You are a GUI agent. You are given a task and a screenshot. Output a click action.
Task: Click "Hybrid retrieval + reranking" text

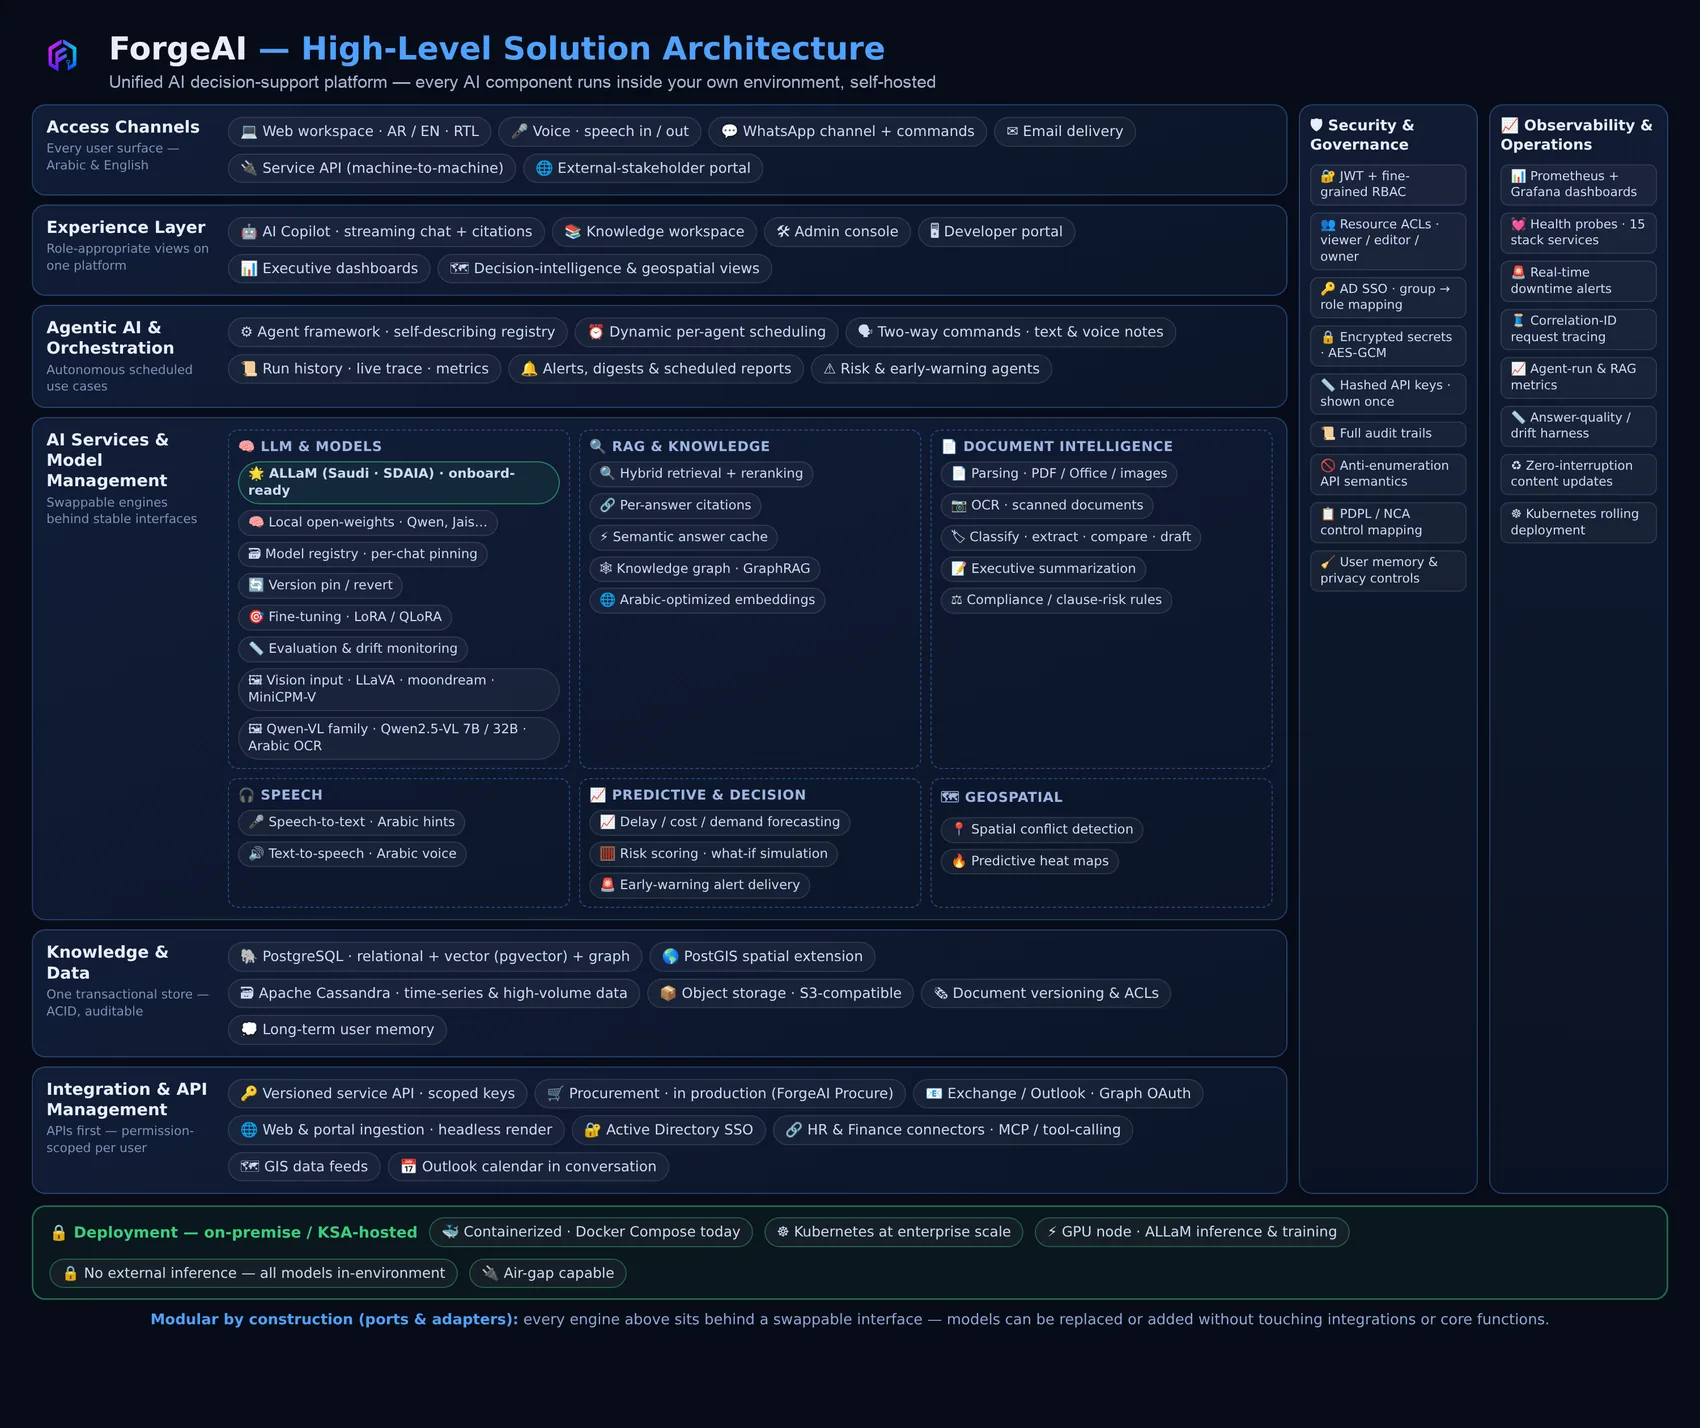click(x=711, y=473)
